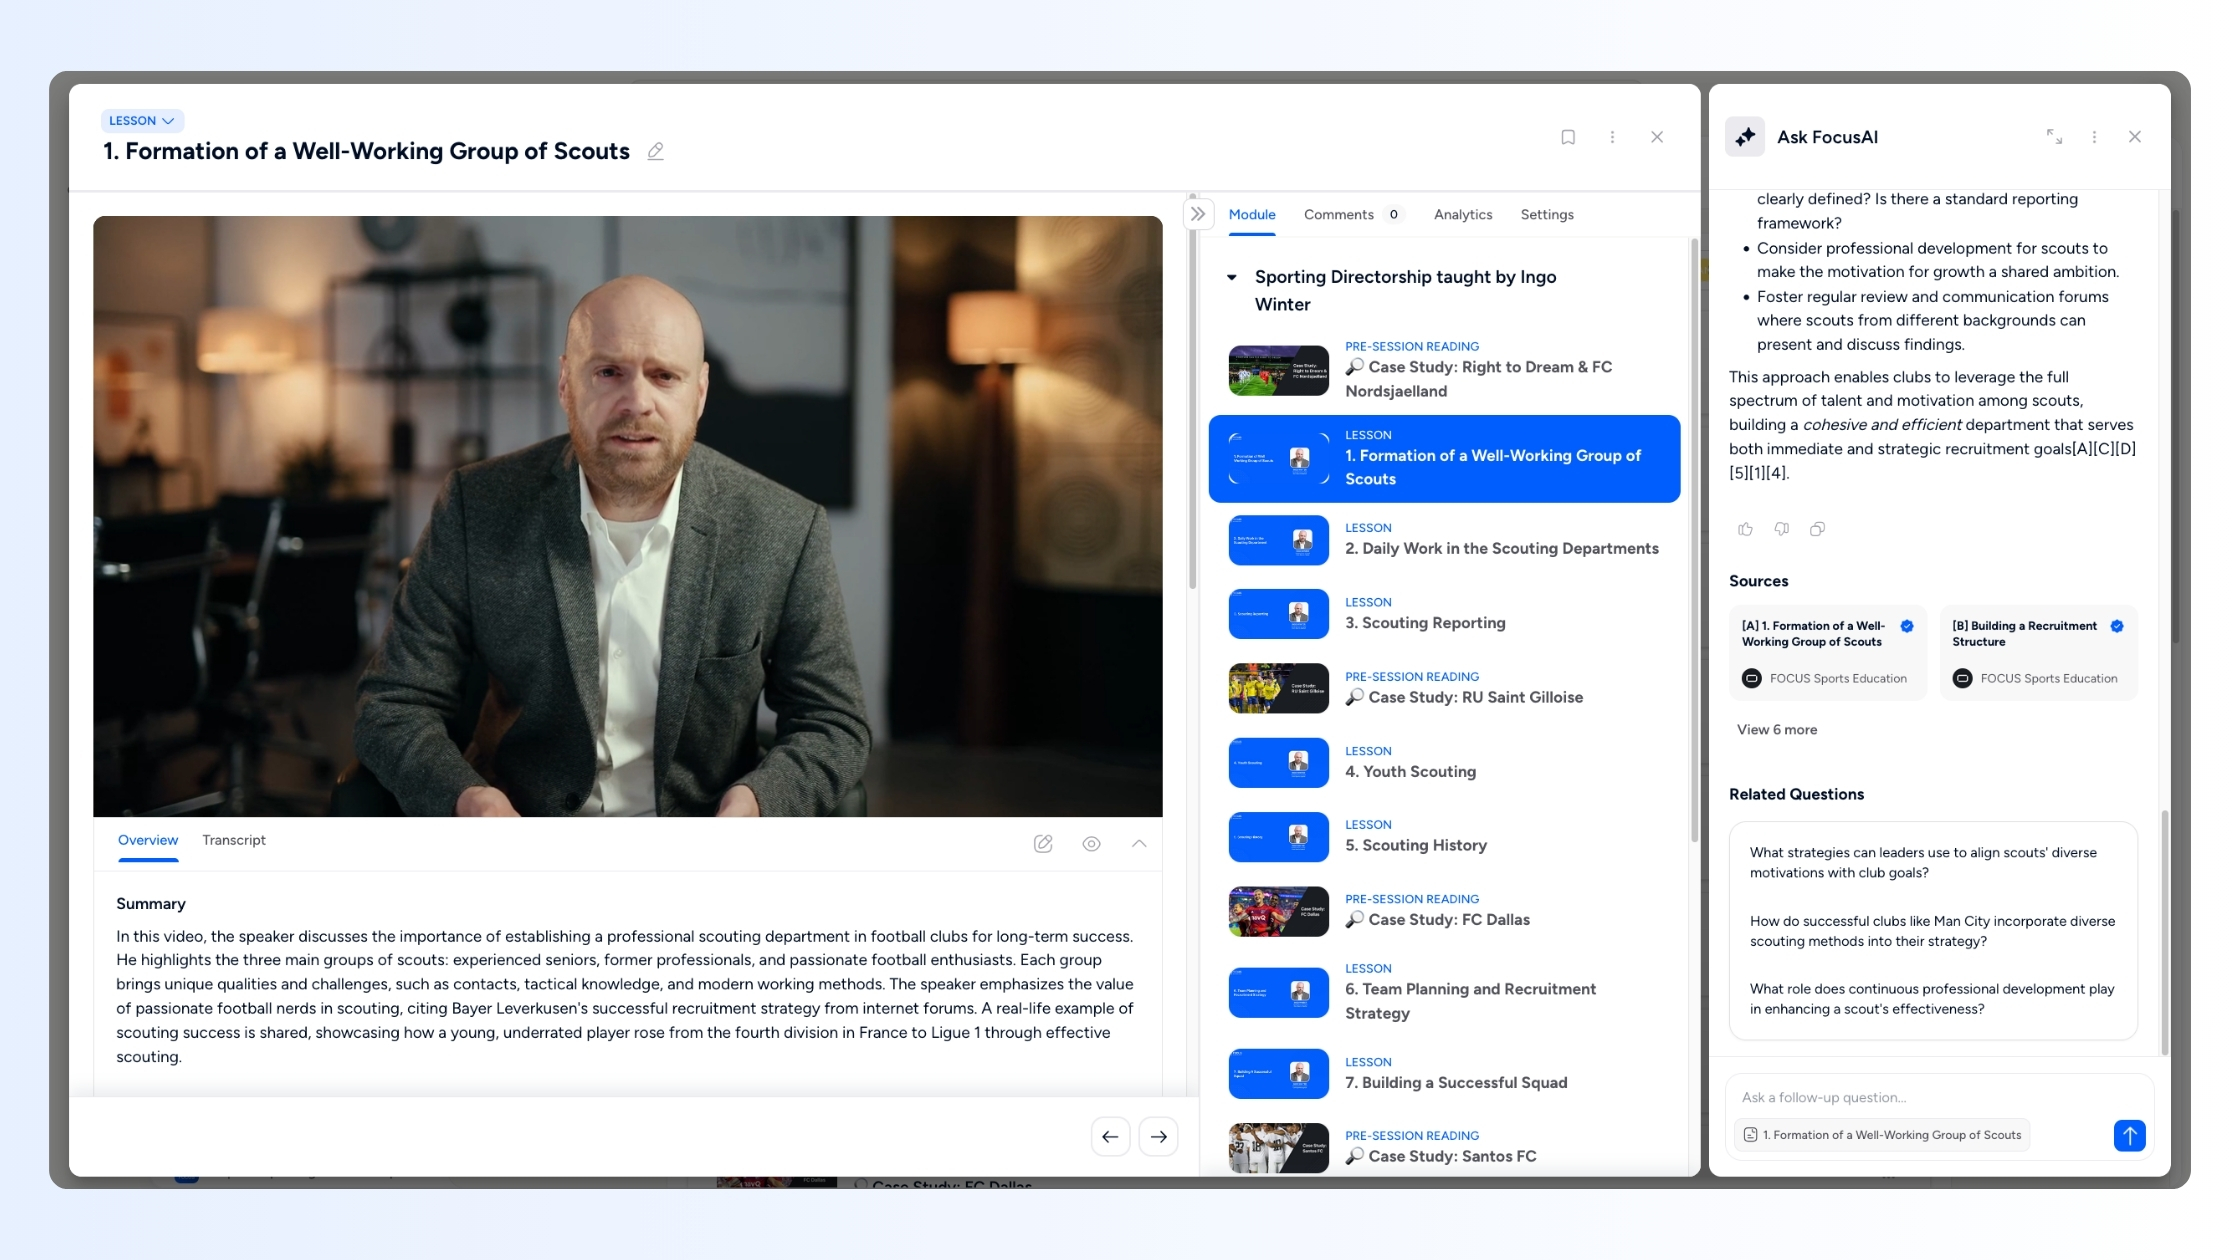This screenshot has height=1260, width=2240.
Task: Copy the FocusAI answer
Action: pos(1817,529)
